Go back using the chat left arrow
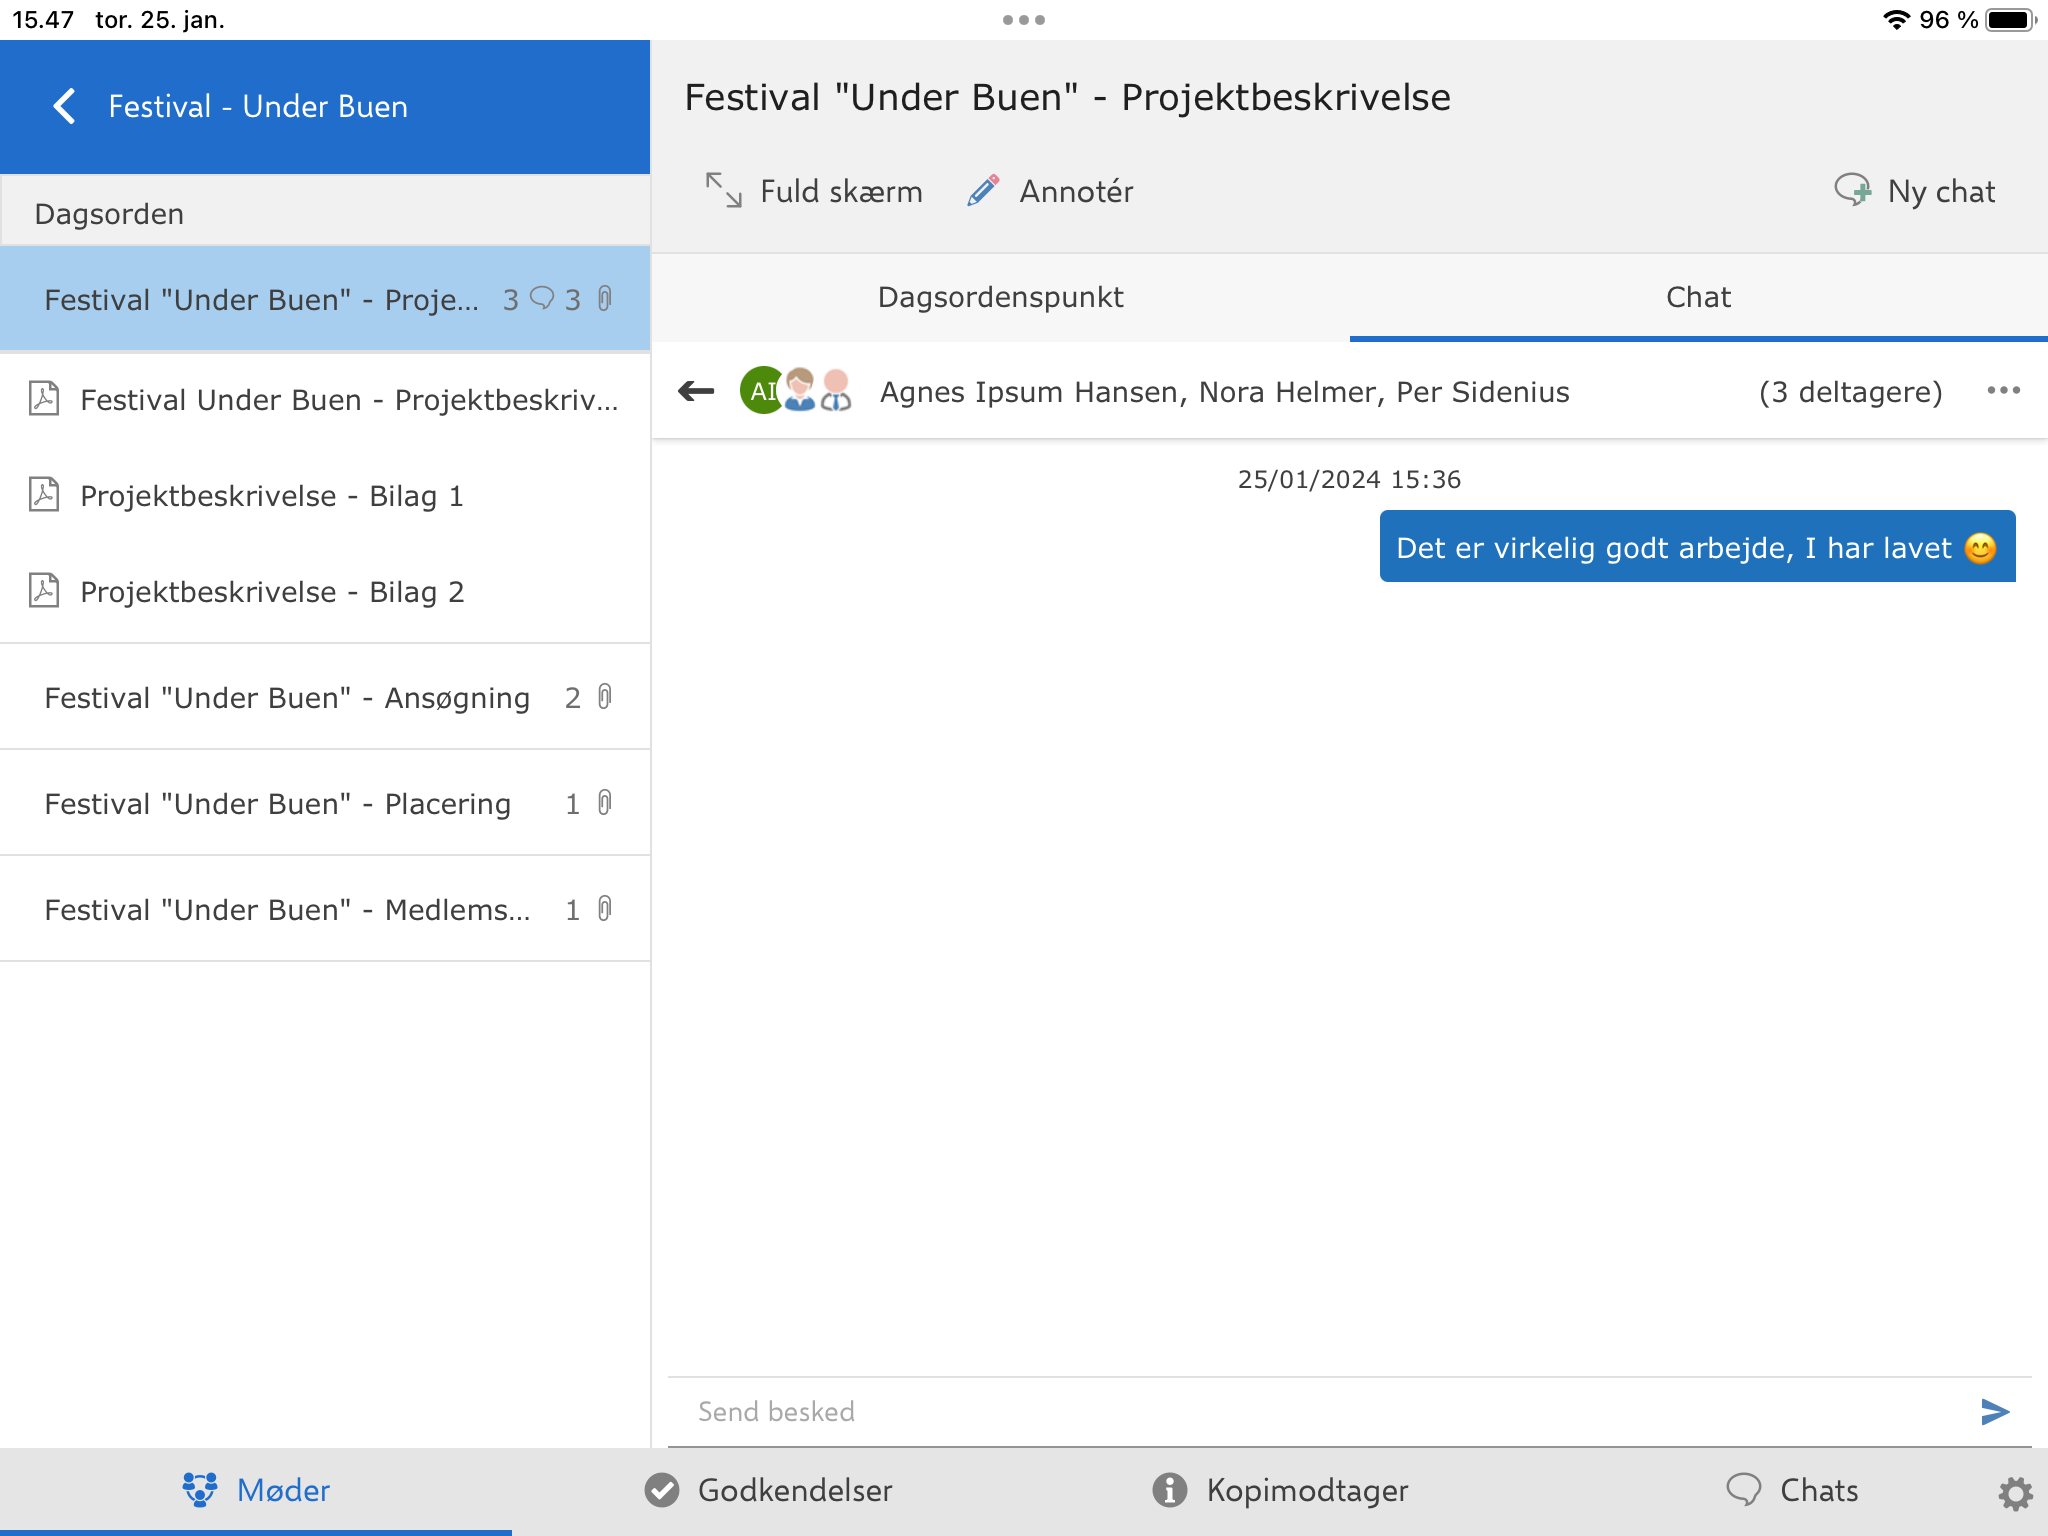The width and height of the screenshot is (2048, 1536). [696, 391]
